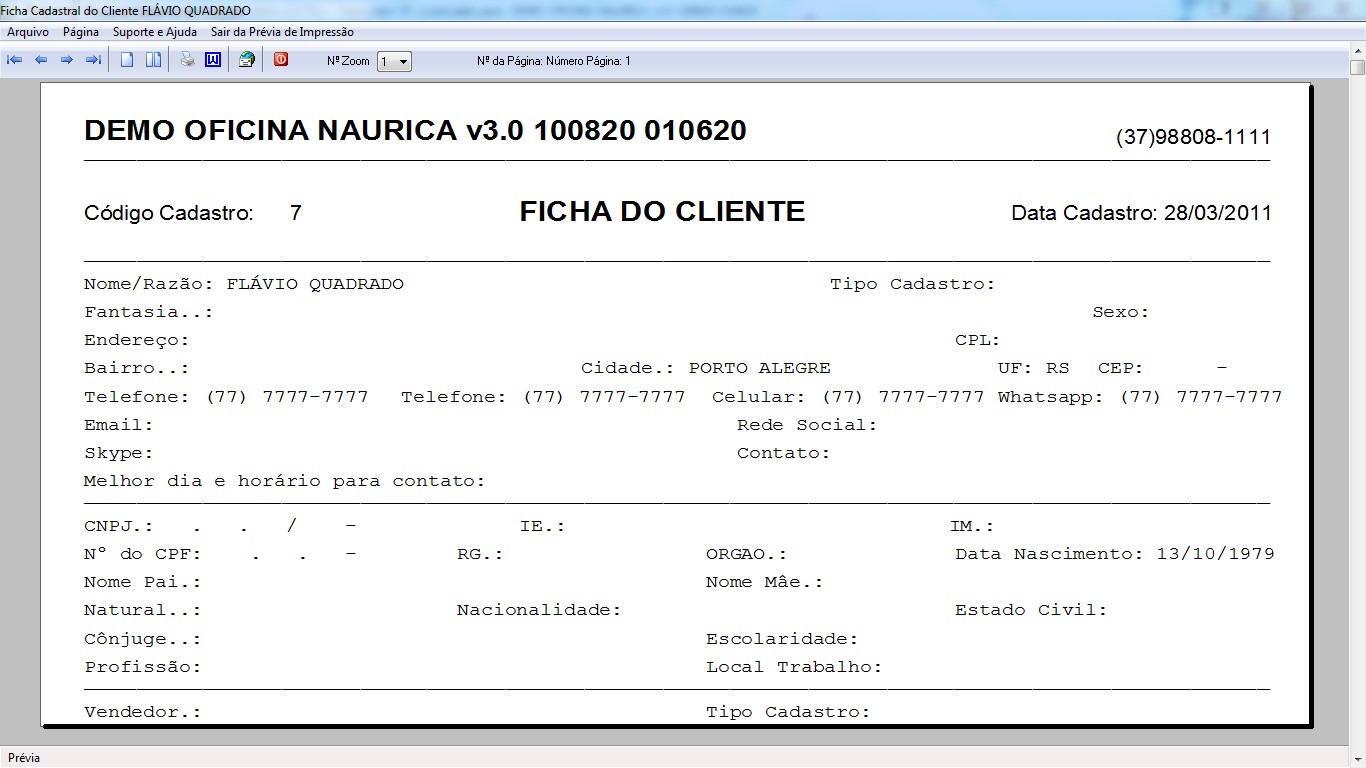Click the Fantasia..: label
This screenshot has width=1366, height=768.
[149, 312]
